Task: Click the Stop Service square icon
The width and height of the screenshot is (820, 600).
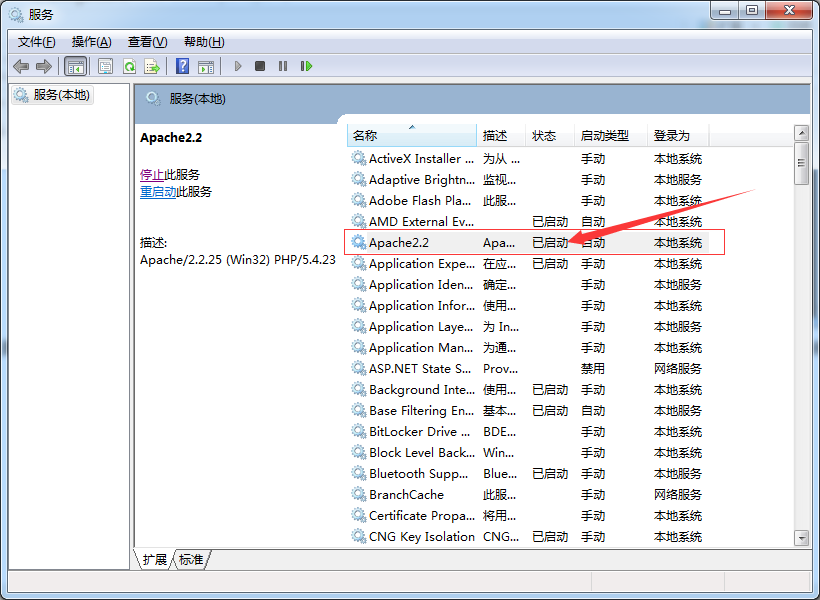Action: 260,66
